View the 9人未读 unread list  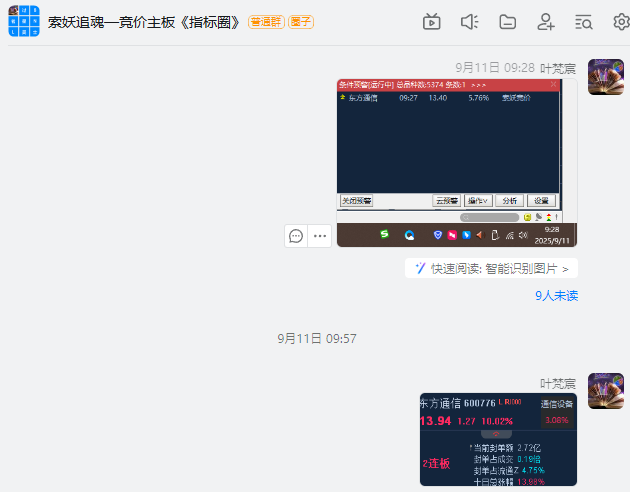pyautogui.click(x=556, y=296)
